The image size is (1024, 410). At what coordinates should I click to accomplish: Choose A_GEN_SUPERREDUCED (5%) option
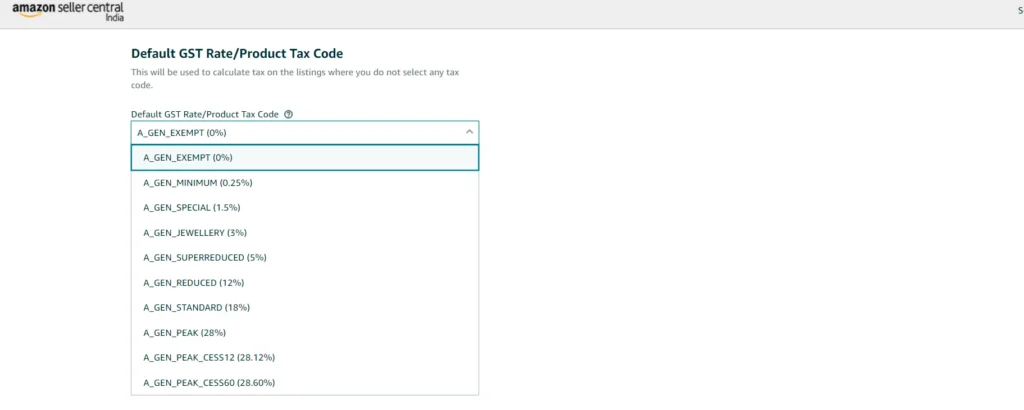(204, 258)
